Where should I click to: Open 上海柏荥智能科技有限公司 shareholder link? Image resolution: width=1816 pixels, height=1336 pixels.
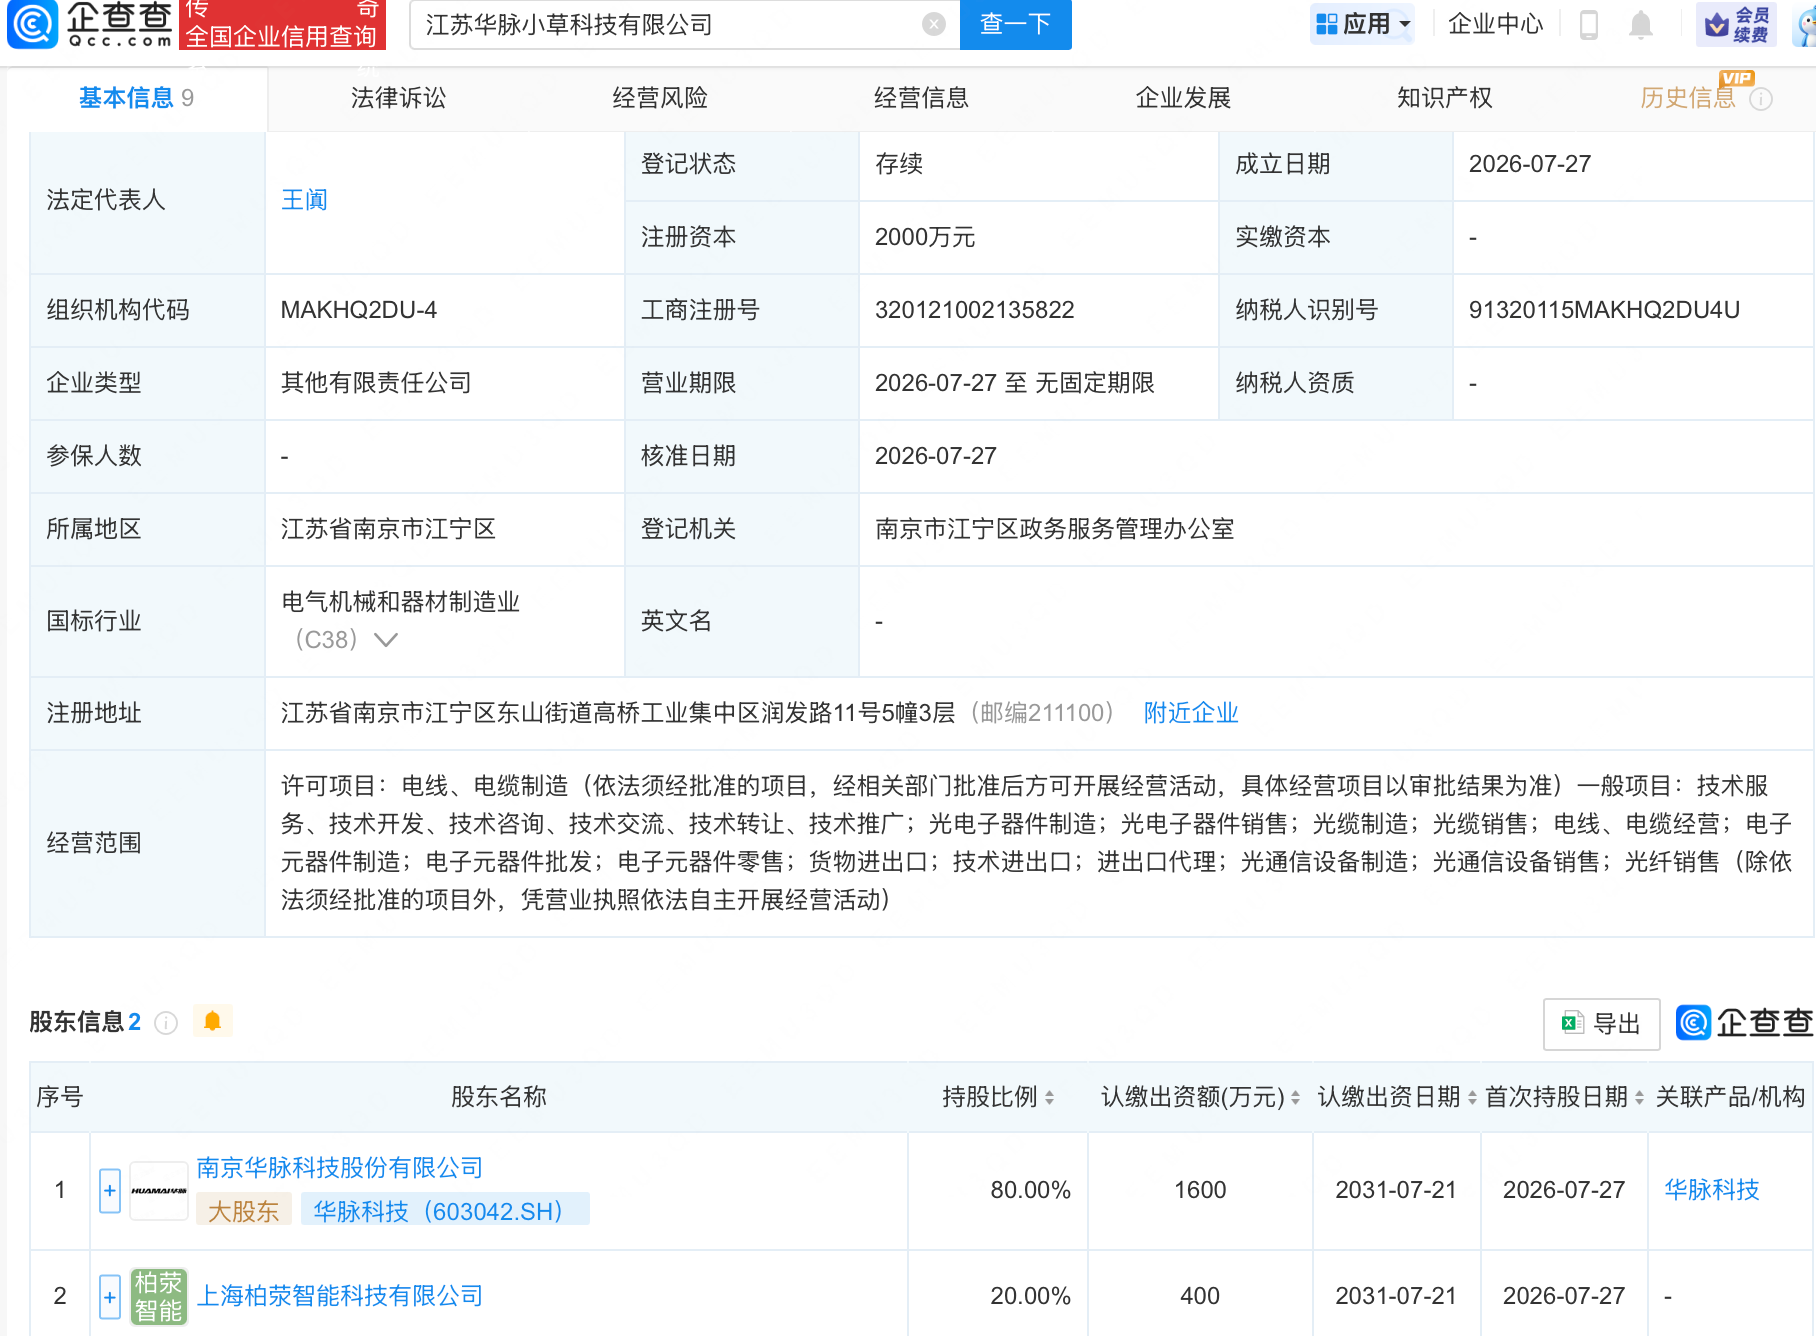[339, 1296]
